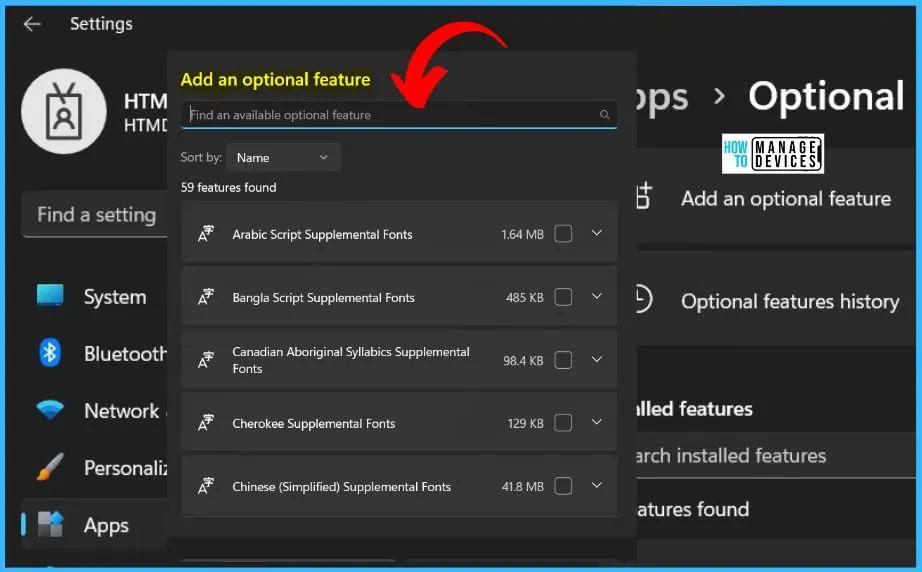Go back with the Settings arrow
Screen dimensions: 922x572
(x=32, y=24)
